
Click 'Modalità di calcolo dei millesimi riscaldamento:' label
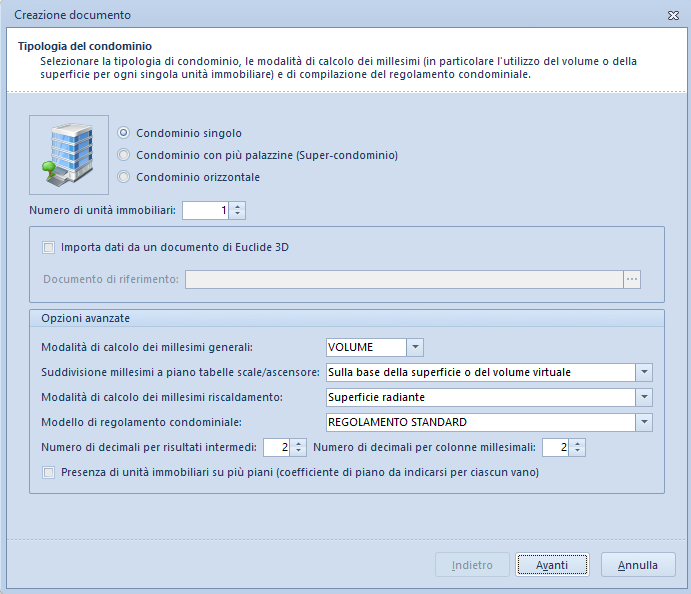[162, 397]
